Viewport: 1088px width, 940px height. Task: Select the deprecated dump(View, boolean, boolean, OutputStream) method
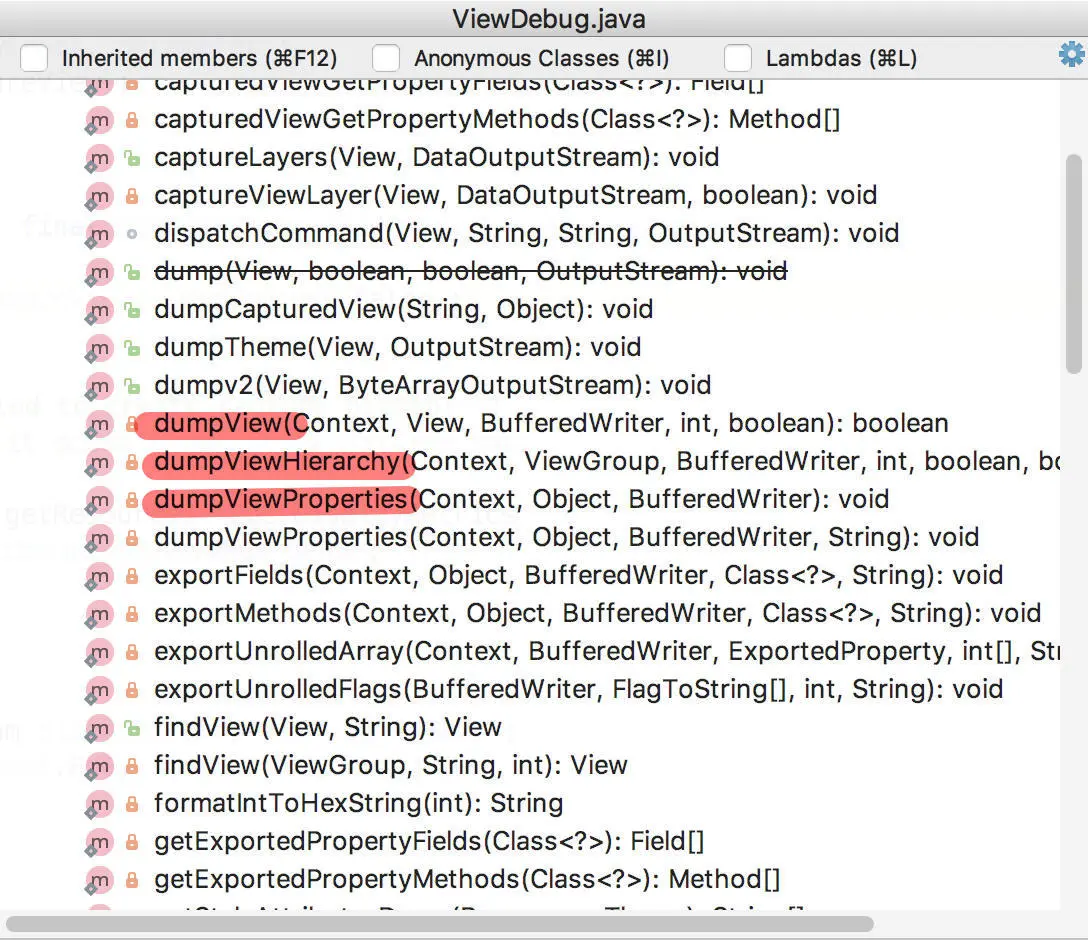click(470, 271)
